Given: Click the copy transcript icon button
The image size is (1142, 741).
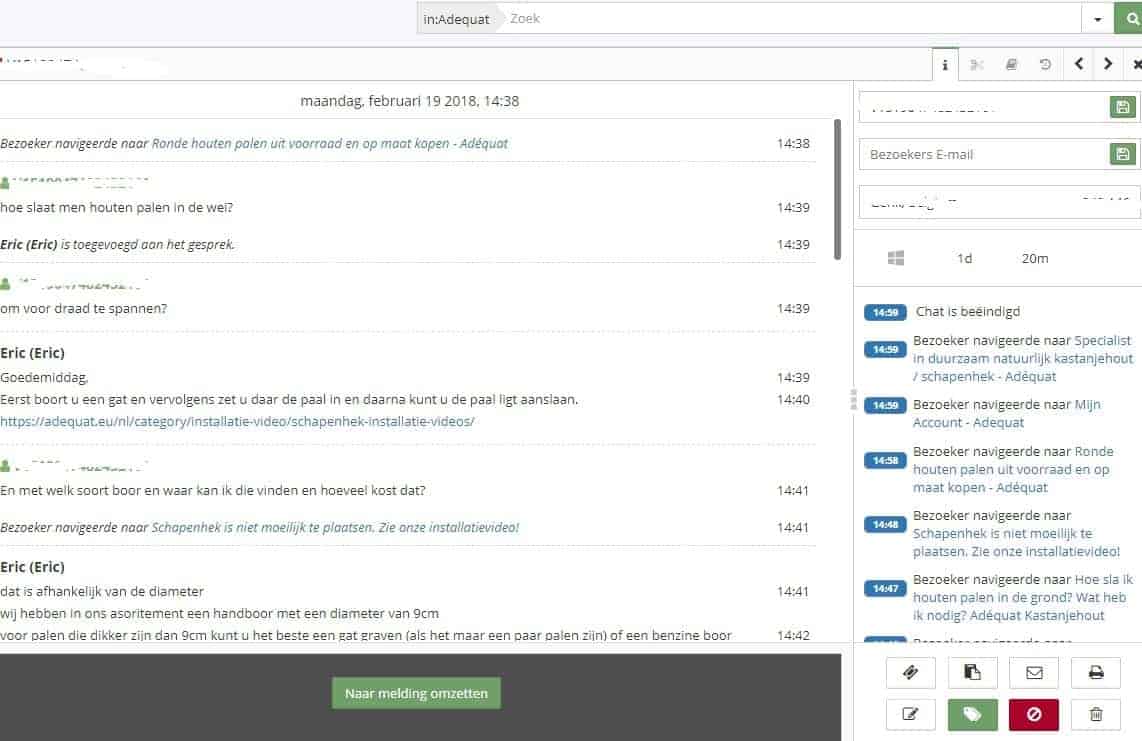Looking at the screenshot, I should pyautogui.click(x=972, y=673).
